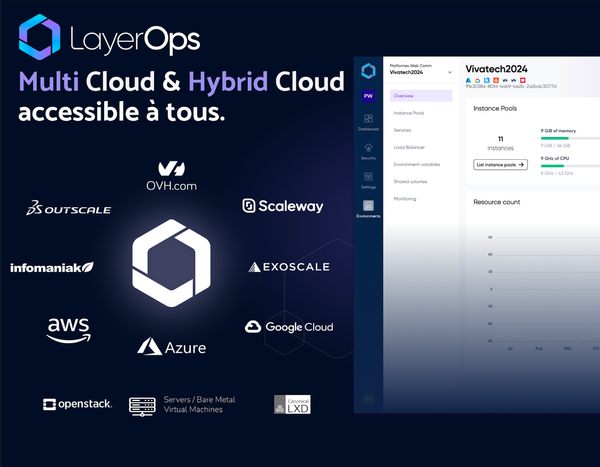The width and height of the screenshot is (600, 467).
Task: Click the Azure provider icon under Vivatech2024
Action: [x=468, y=80]
